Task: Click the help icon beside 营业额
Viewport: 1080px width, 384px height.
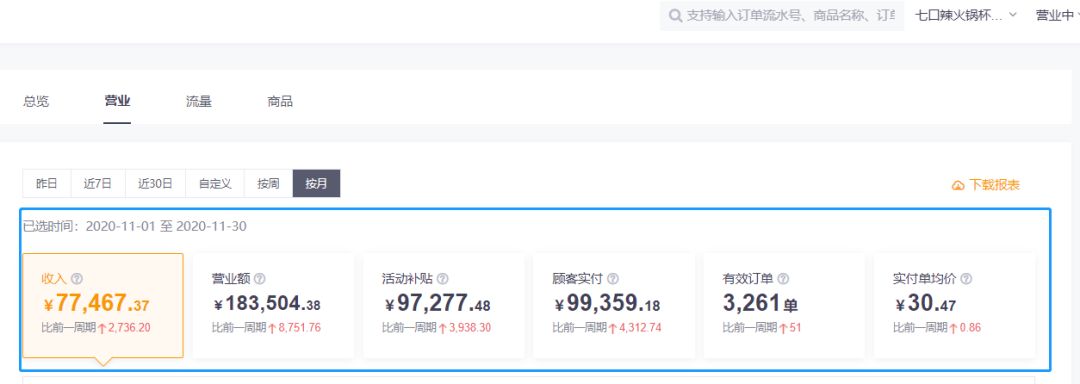Action: click(x=260, y=279)
